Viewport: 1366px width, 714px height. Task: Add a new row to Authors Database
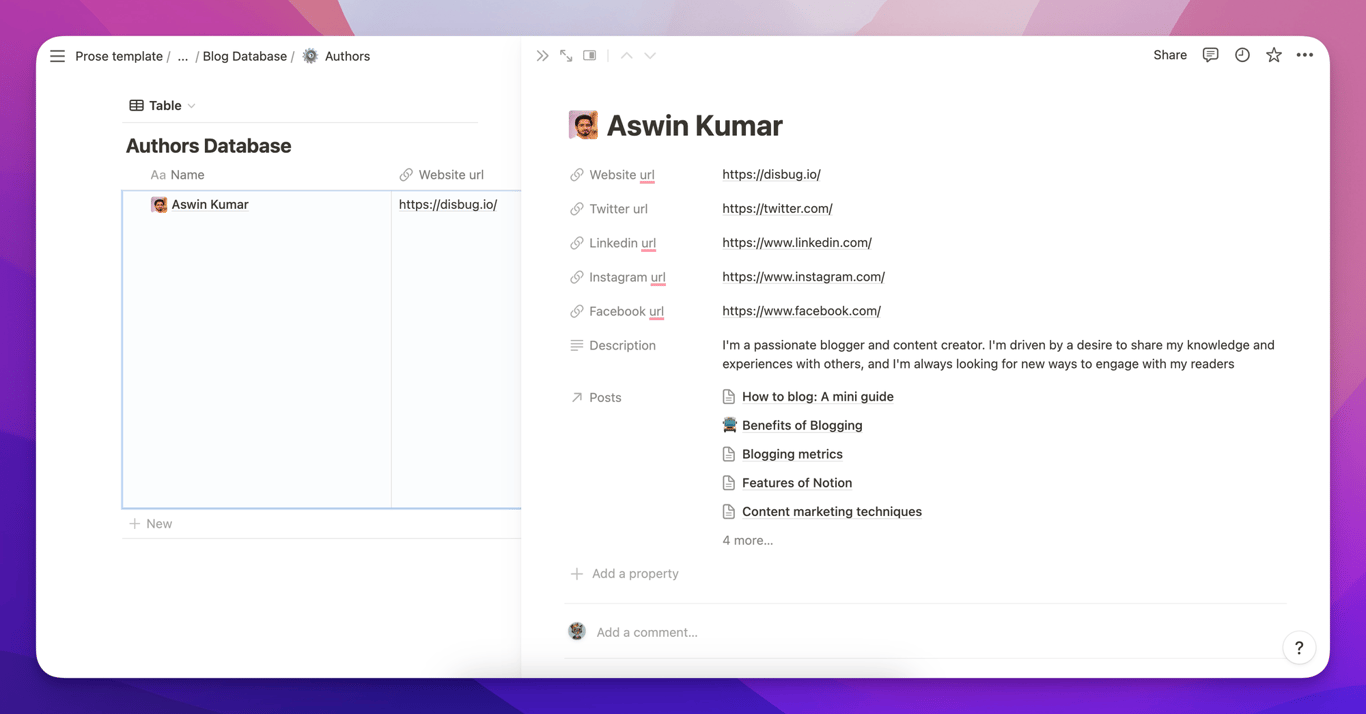(x=151, y=524)
